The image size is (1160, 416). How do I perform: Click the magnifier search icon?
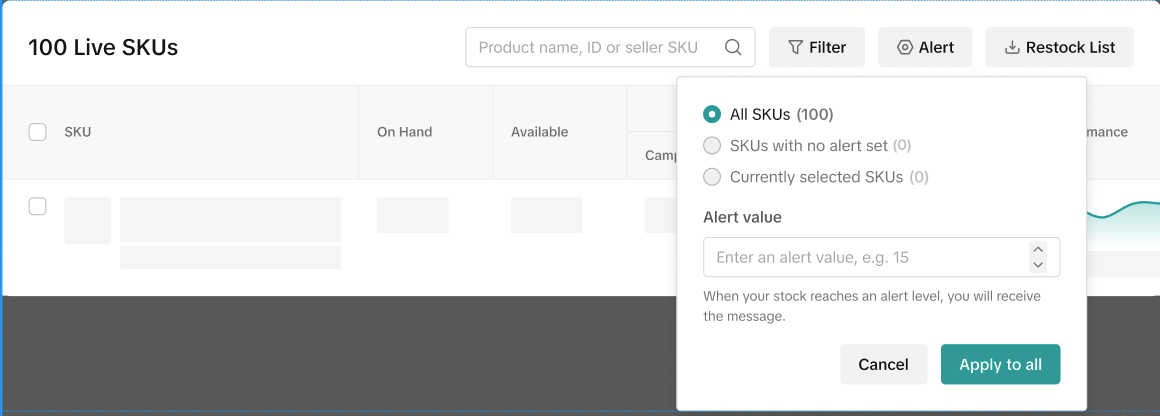[733, 47]
